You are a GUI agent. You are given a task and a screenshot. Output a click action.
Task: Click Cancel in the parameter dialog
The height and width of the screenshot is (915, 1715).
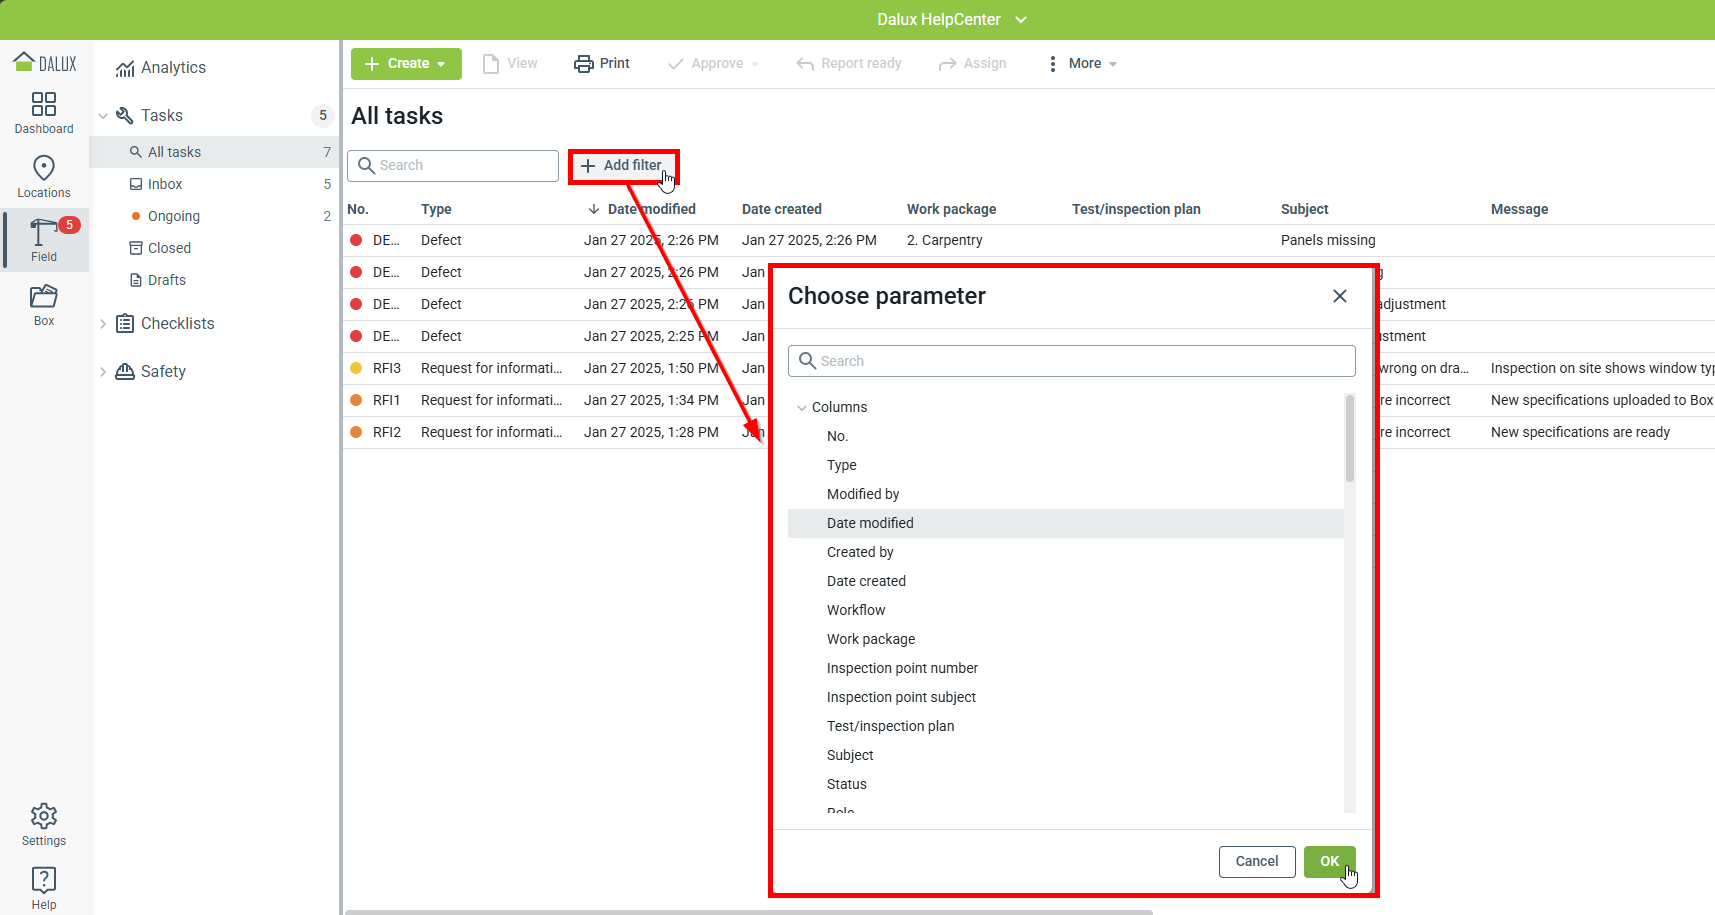[x=1256, y=861]
